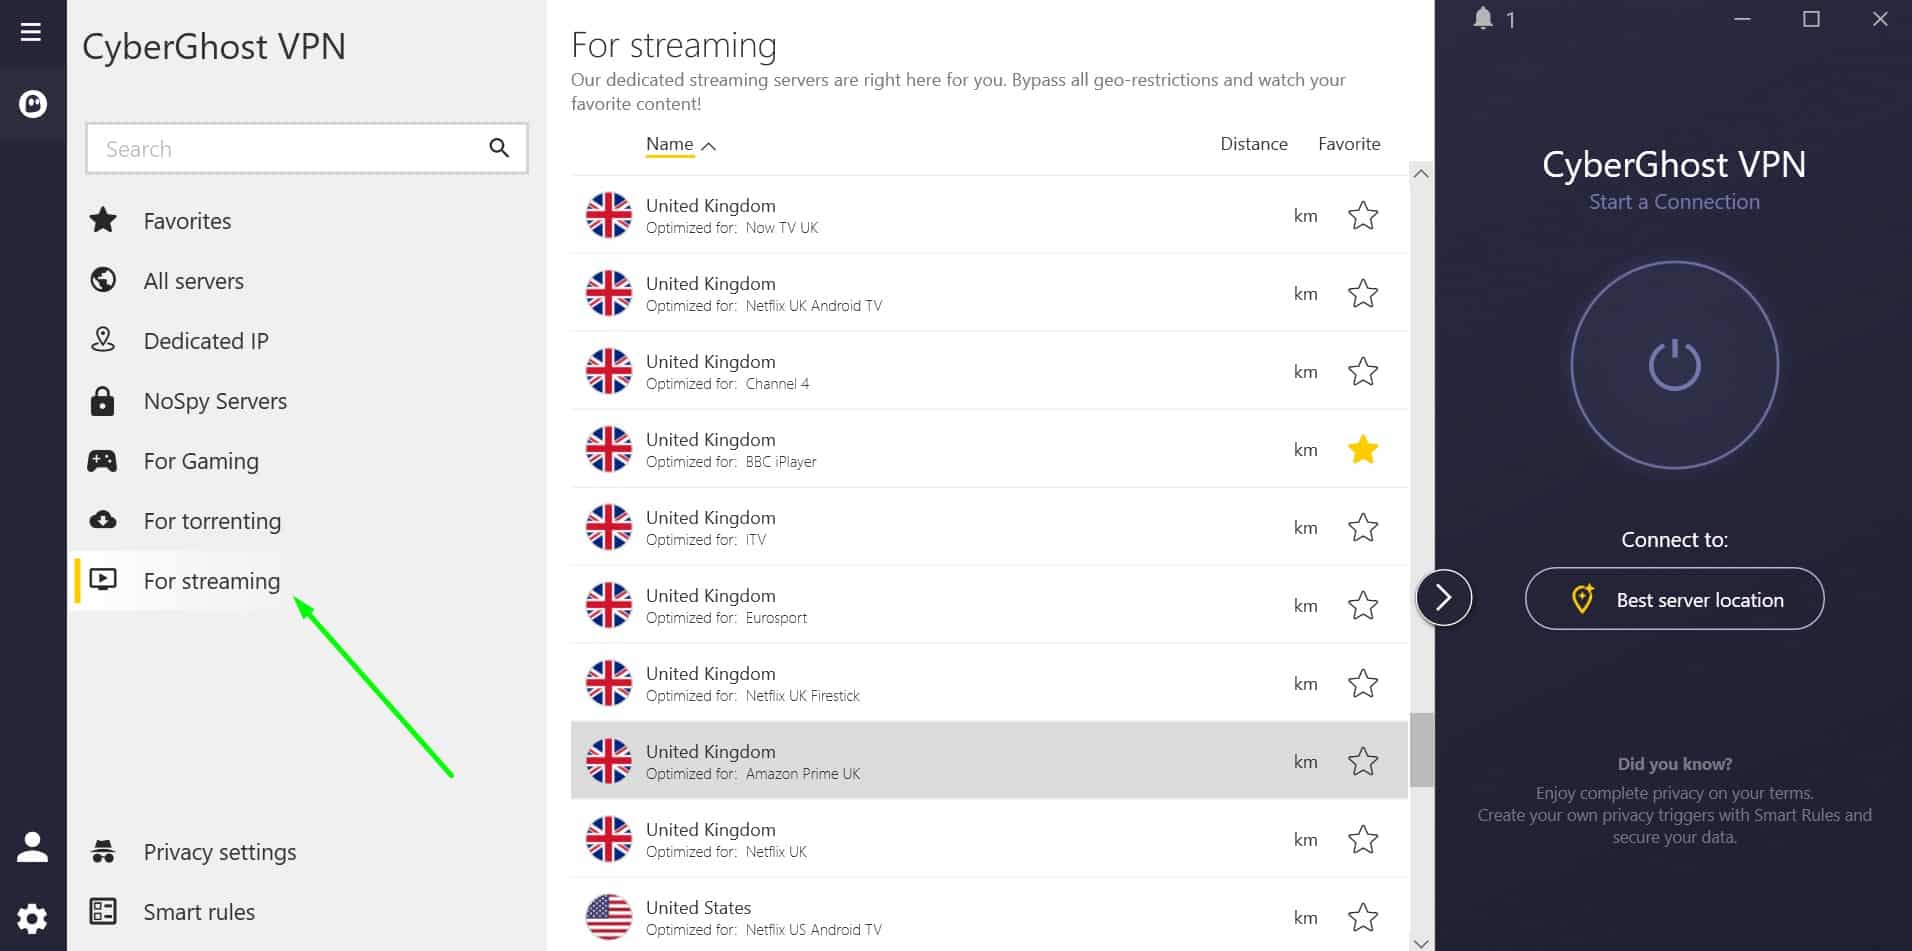Open the notifications bell icon
Image resolution: width=1912 pixels, height=951 pixels.
(1483, 18)
